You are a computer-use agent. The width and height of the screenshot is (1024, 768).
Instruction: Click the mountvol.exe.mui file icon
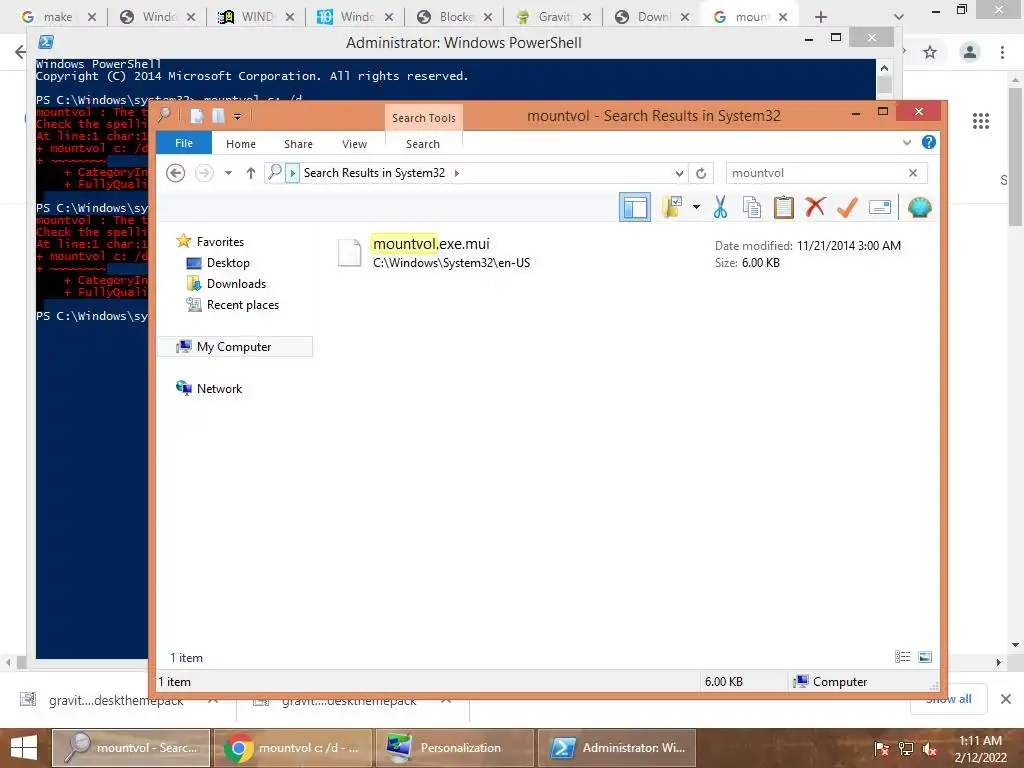(x=349, y=253)
